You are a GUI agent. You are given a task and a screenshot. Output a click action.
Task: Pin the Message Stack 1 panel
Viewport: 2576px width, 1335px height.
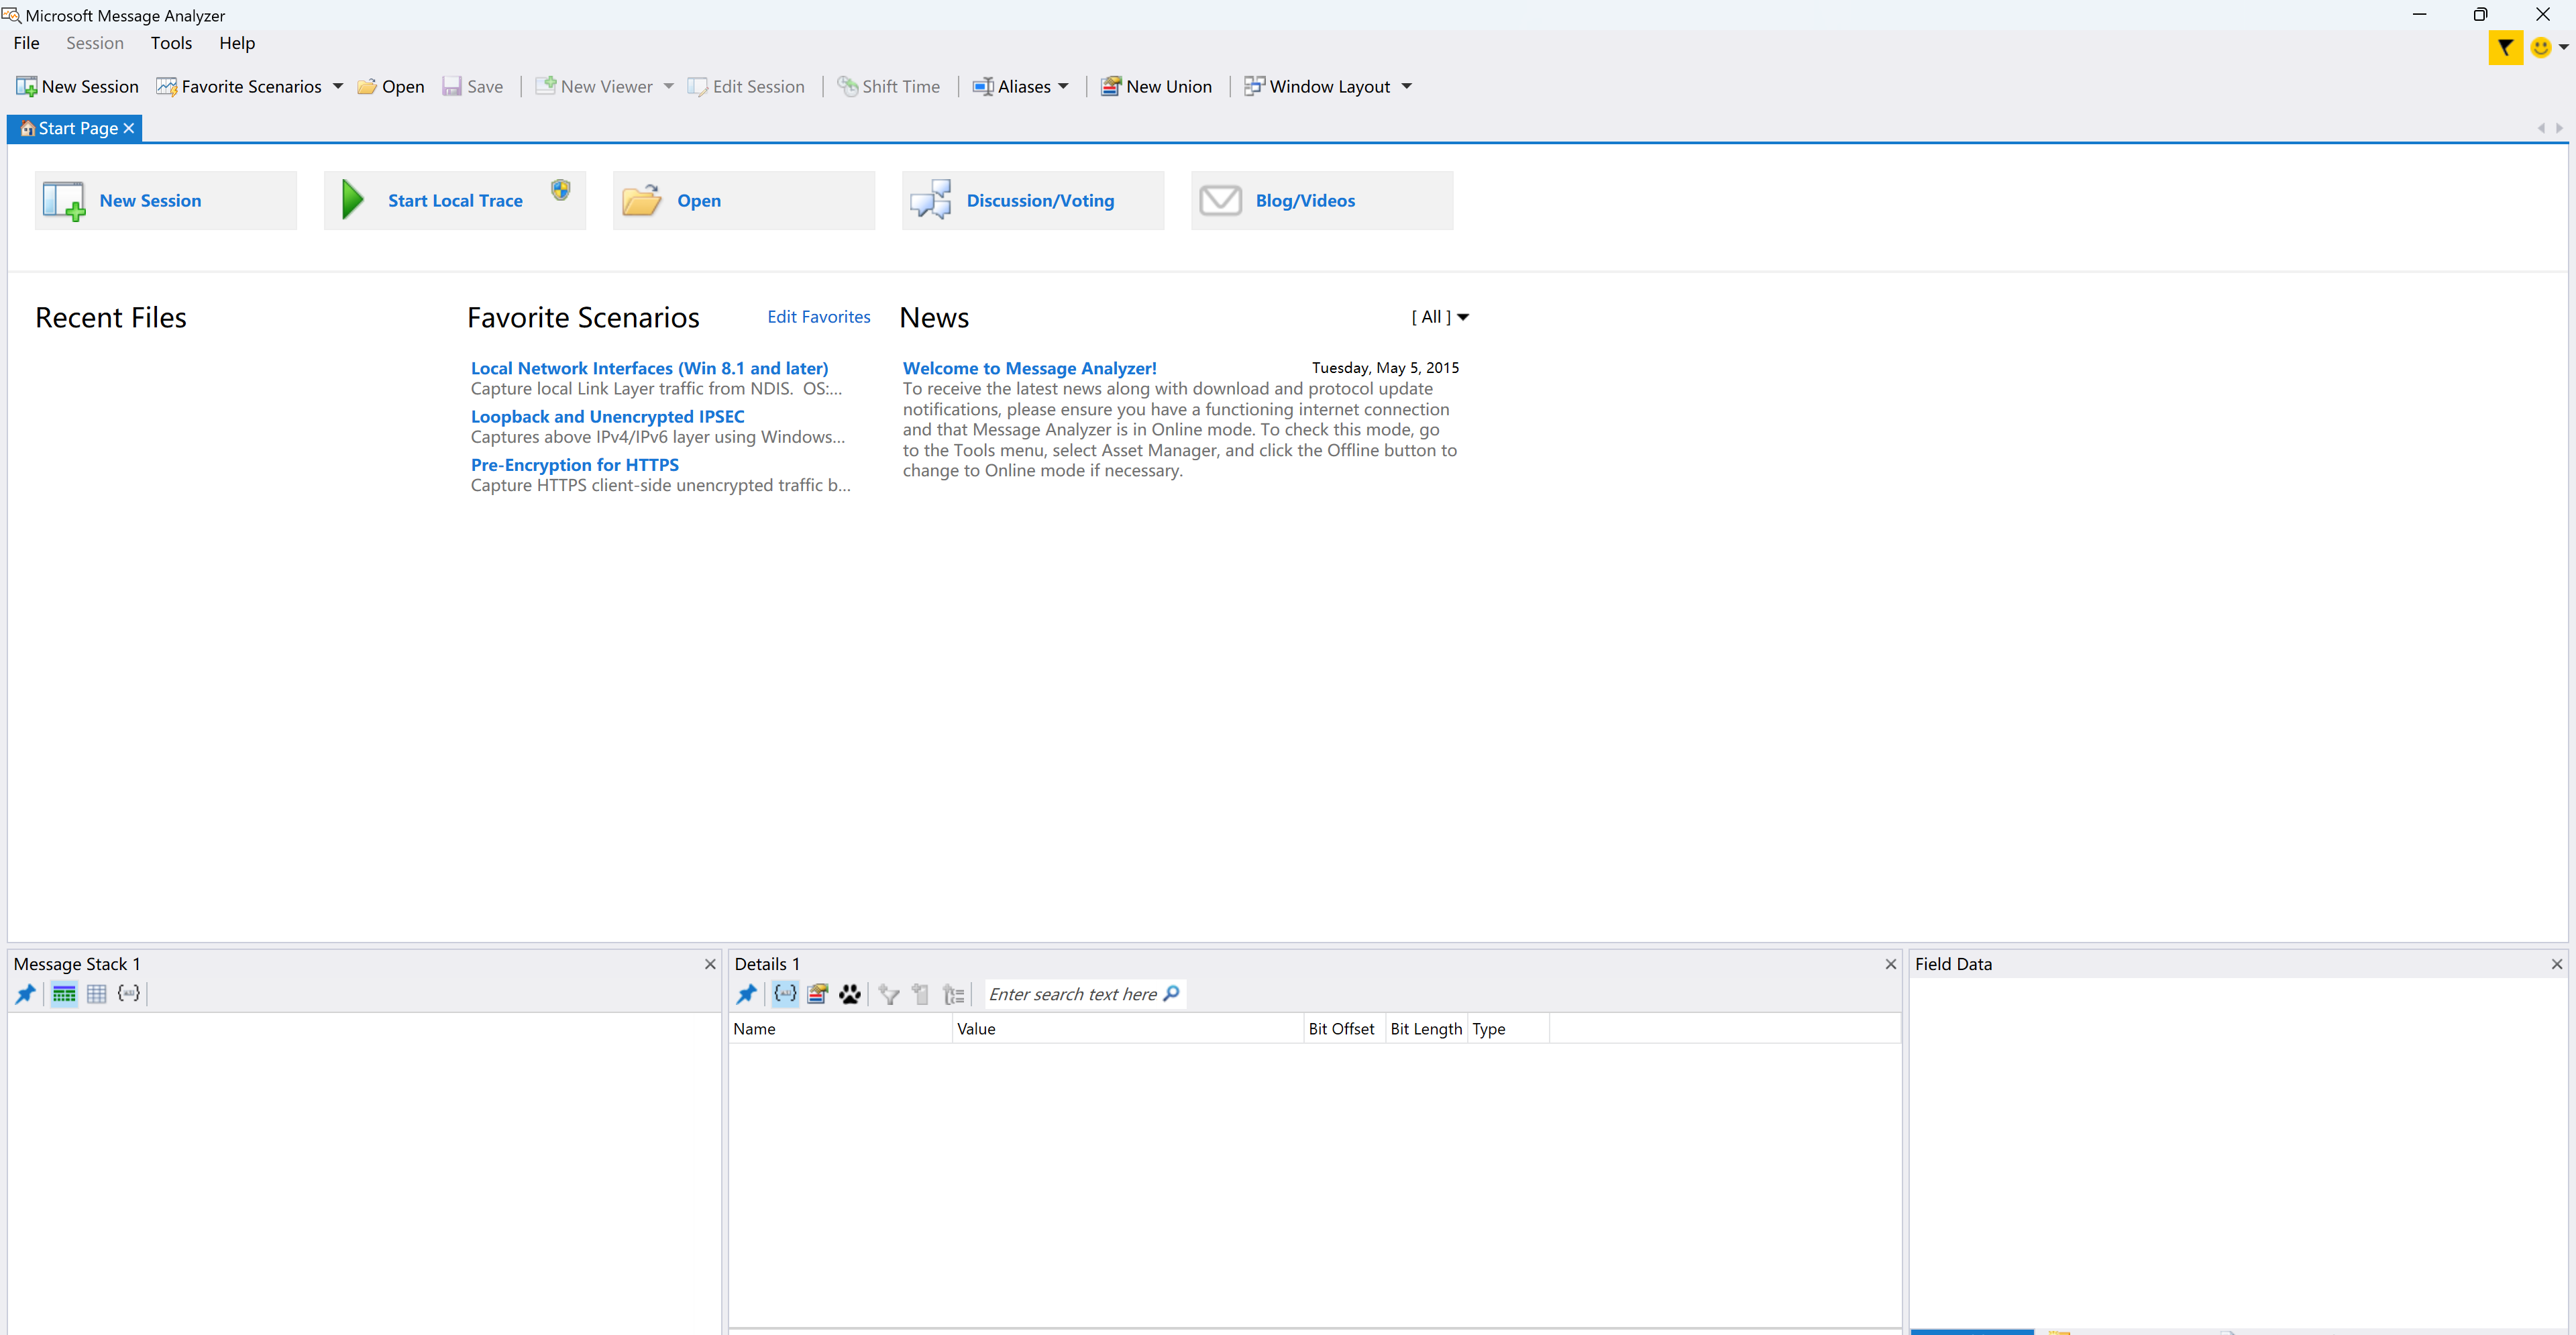26,993
